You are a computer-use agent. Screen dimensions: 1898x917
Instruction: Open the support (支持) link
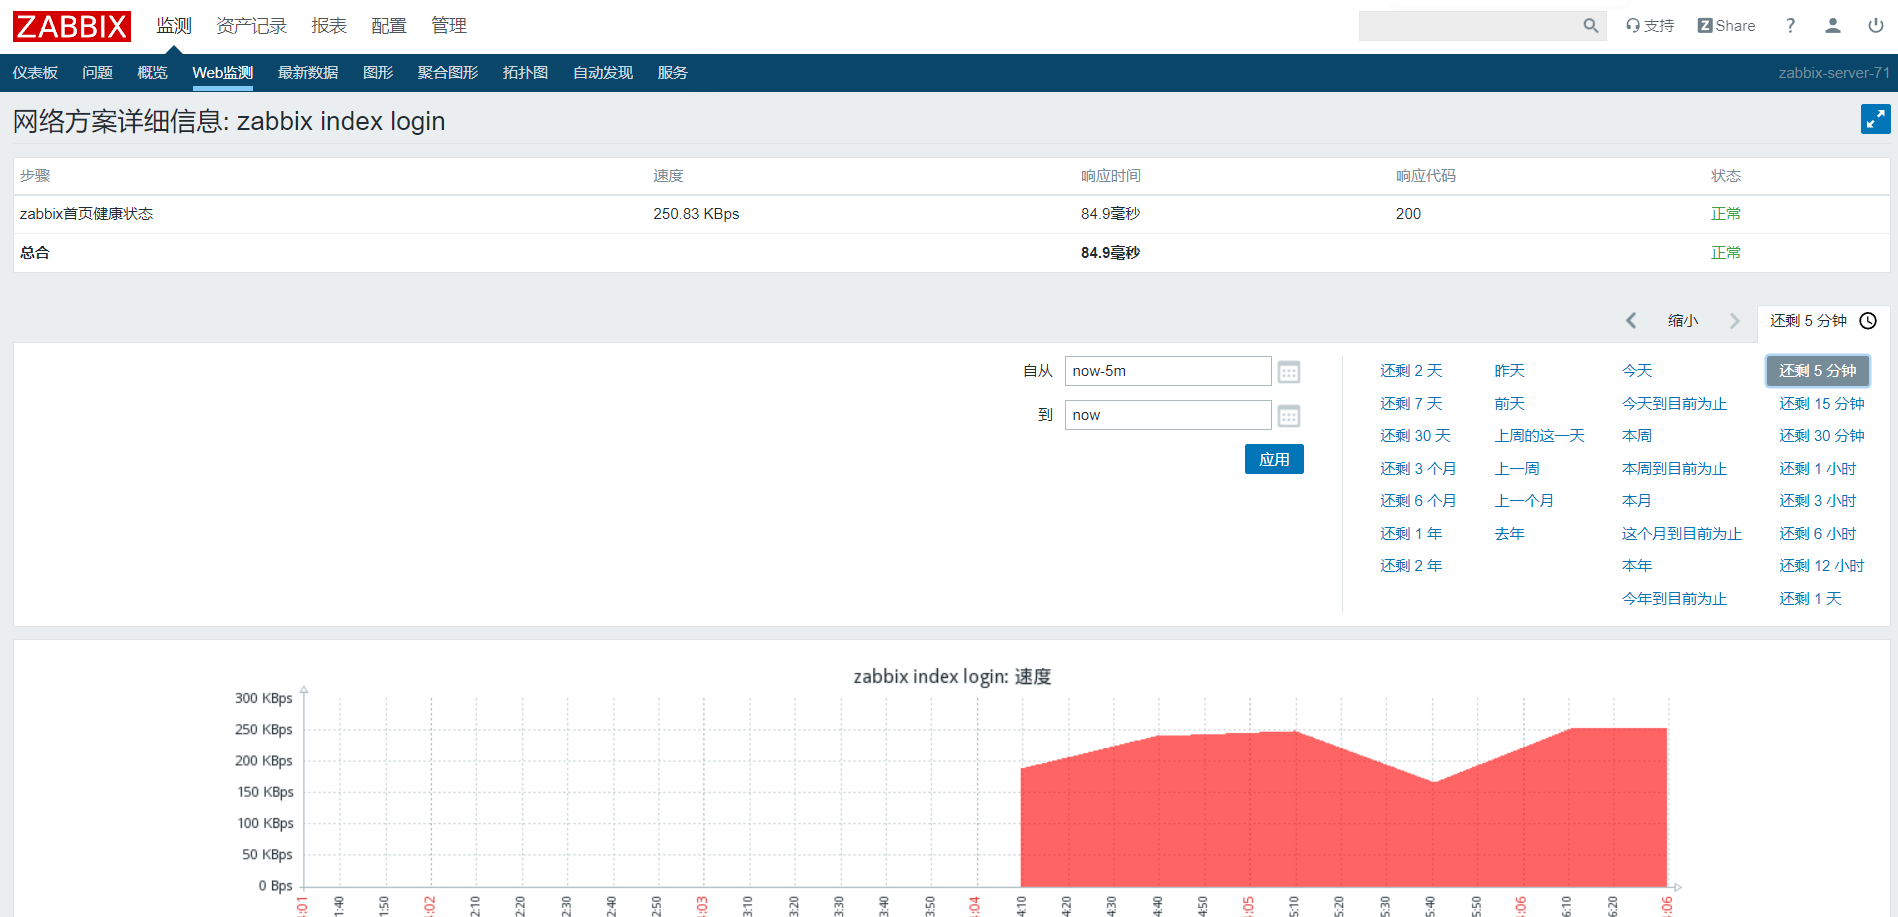click(1650, 26)
